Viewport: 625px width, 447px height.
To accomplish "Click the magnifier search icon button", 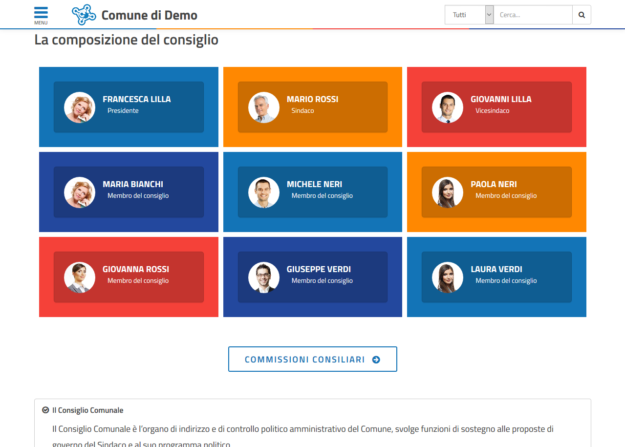I will tap(582, 15).
